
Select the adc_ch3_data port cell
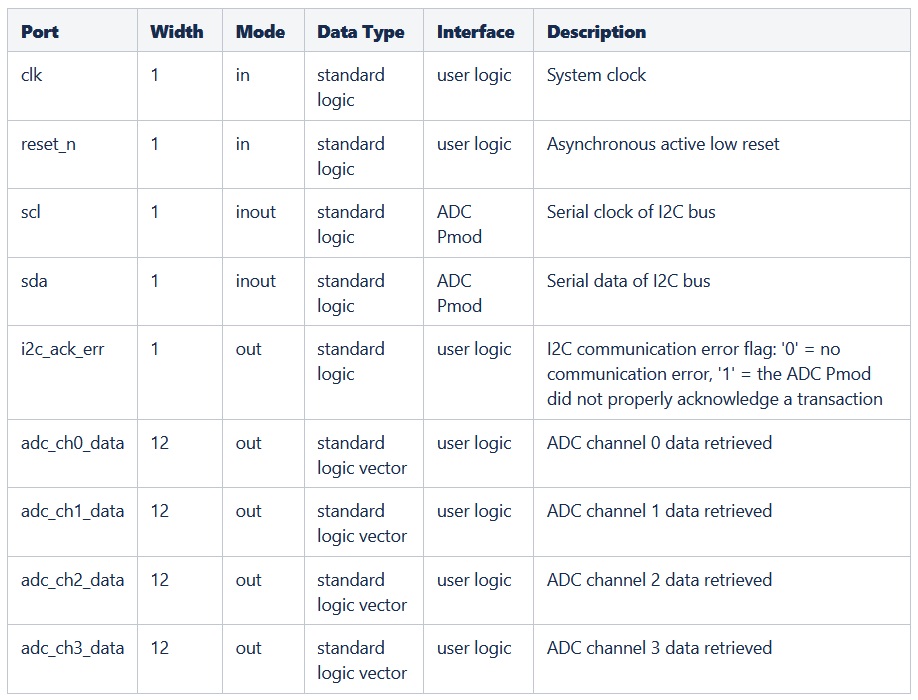point(72,648)
